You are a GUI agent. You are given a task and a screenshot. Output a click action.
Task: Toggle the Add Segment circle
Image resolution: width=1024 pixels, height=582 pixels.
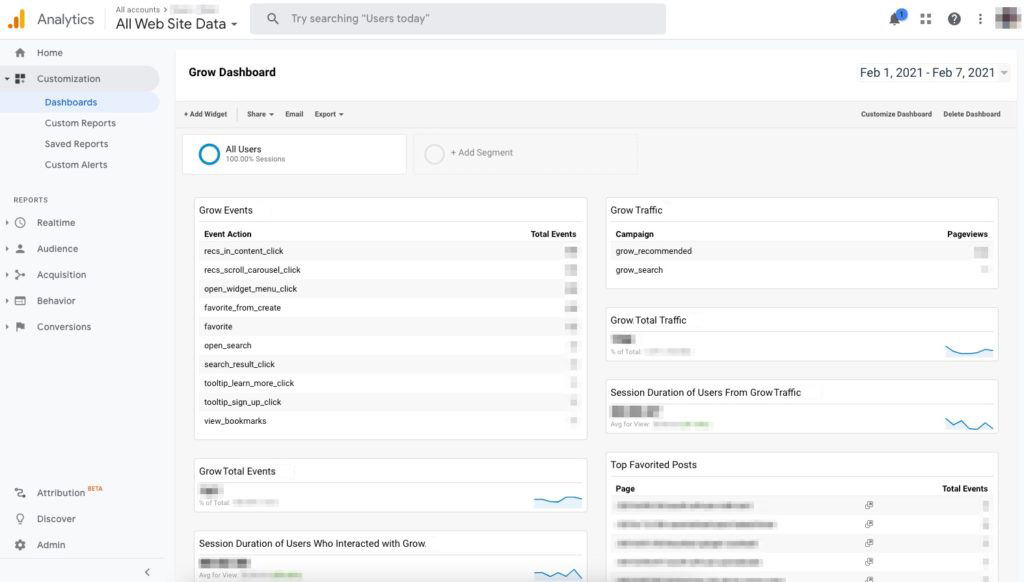[x=436, y=153]
